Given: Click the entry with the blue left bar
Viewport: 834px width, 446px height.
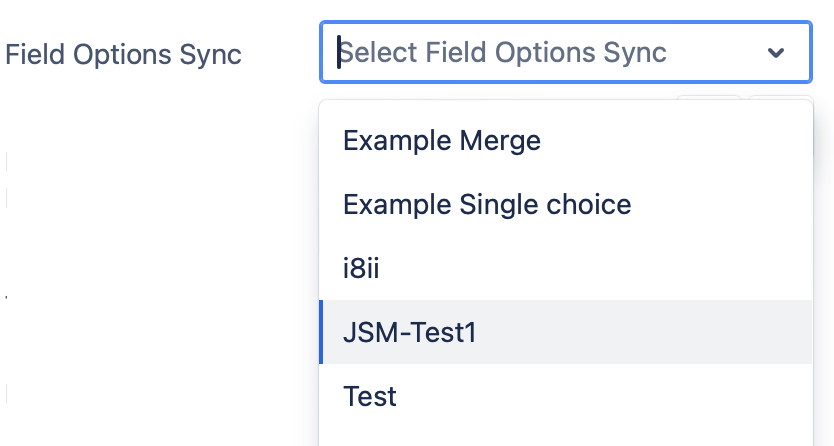Looking at the screenshot, I should tap(409, 332).
